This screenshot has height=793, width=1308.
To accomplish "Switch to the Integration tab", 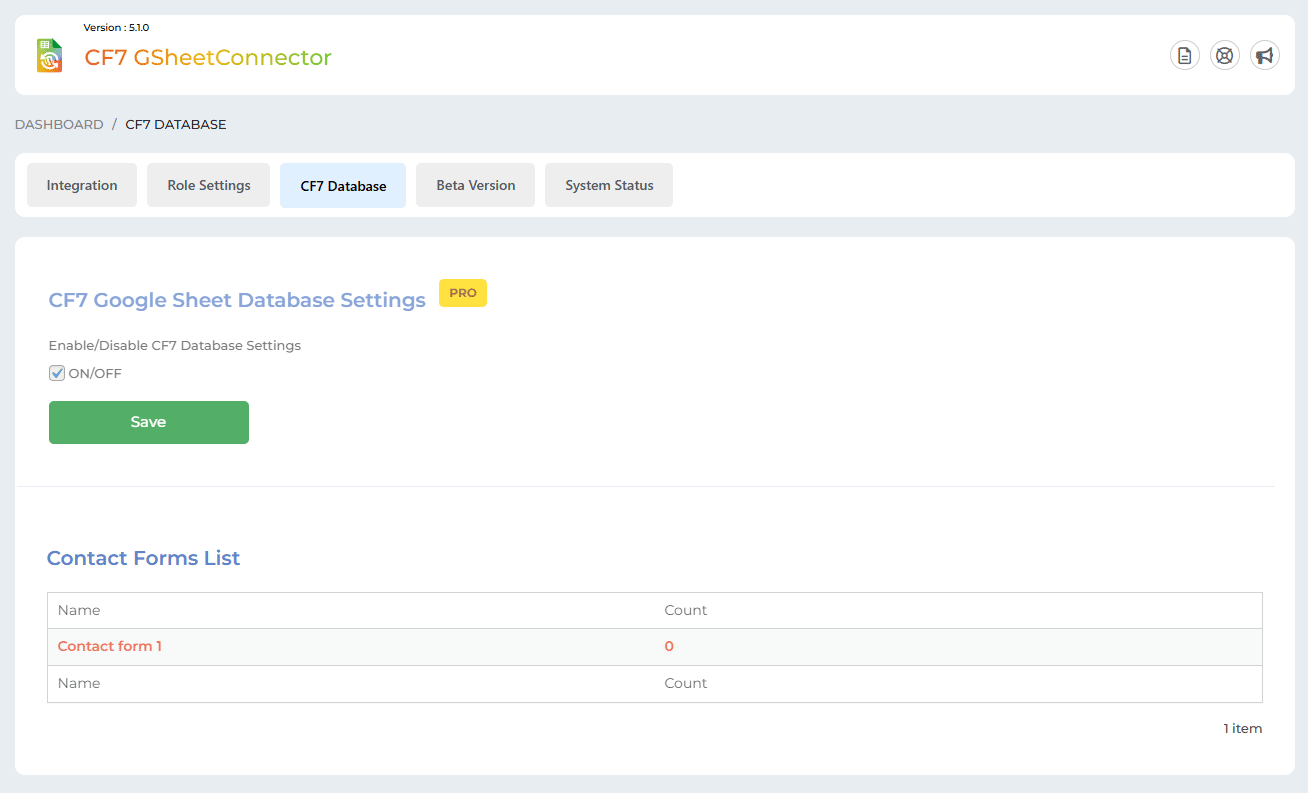I will tap(82, 185).
